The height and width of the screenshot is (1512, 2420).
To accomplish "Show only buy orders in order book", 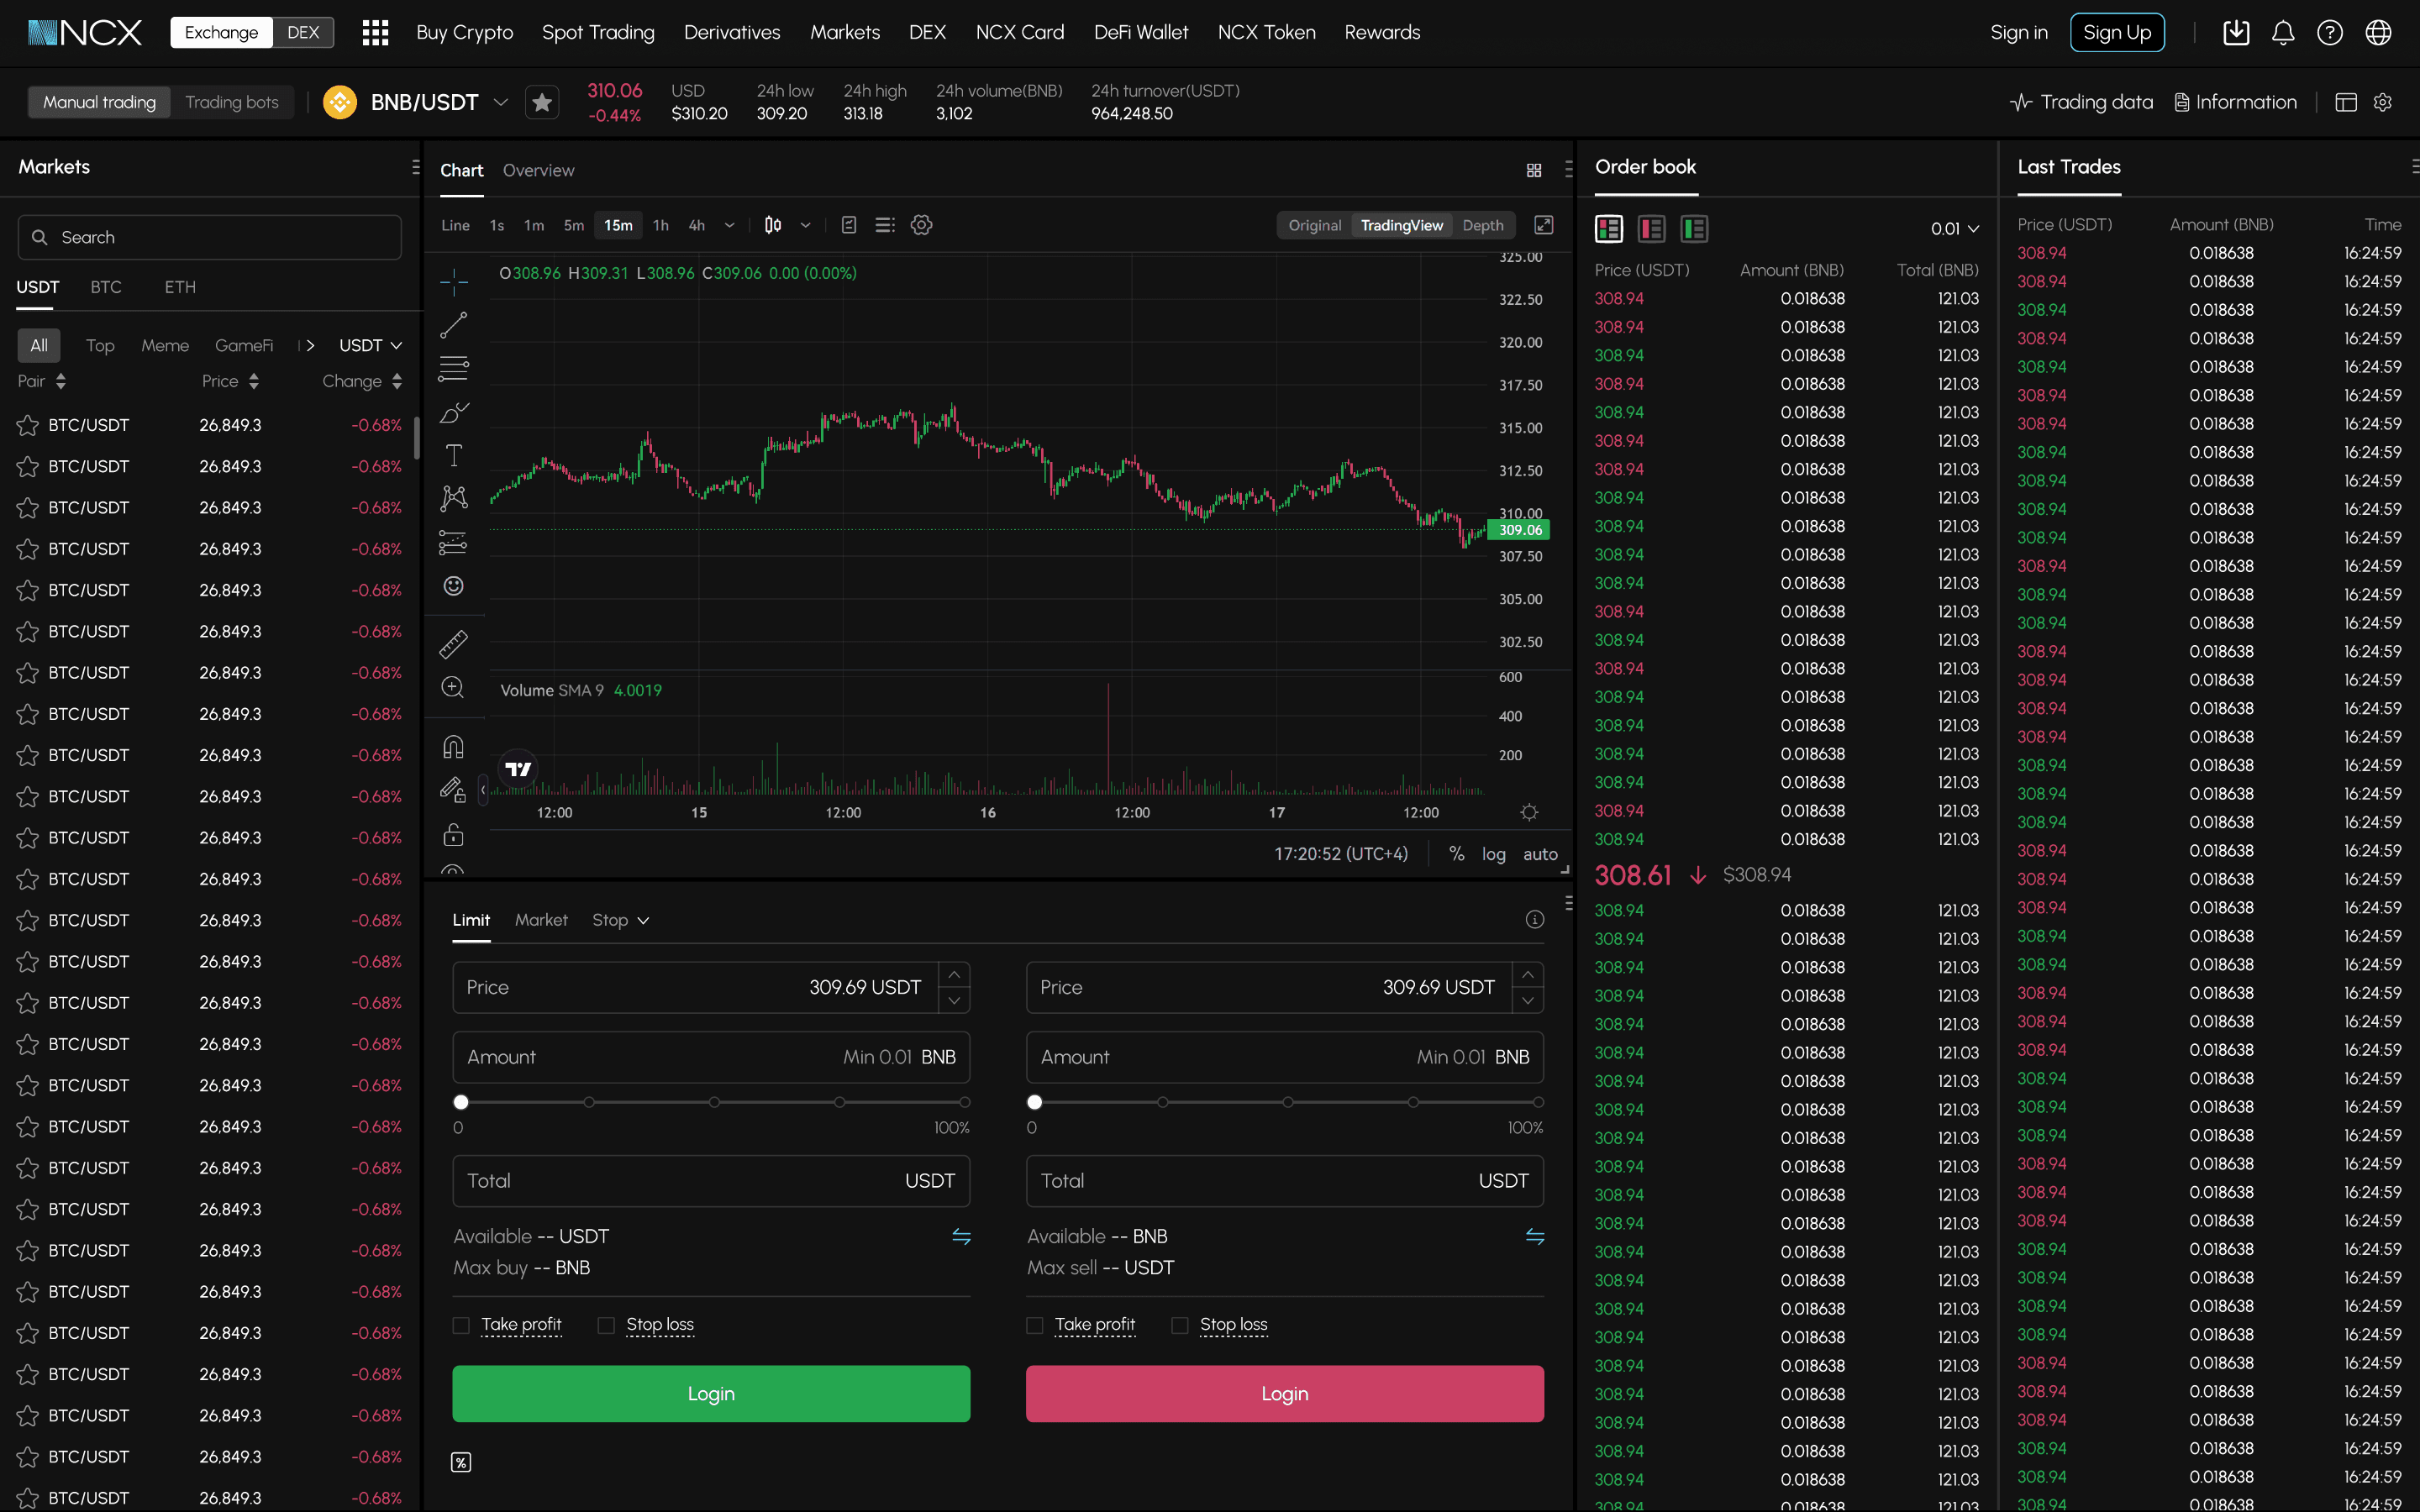I will tap(1694, 229).
